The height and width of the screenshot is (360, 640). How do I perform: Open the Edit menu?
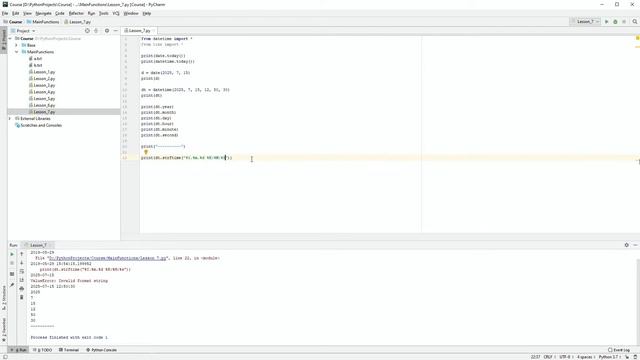click(x=16, y=13)
